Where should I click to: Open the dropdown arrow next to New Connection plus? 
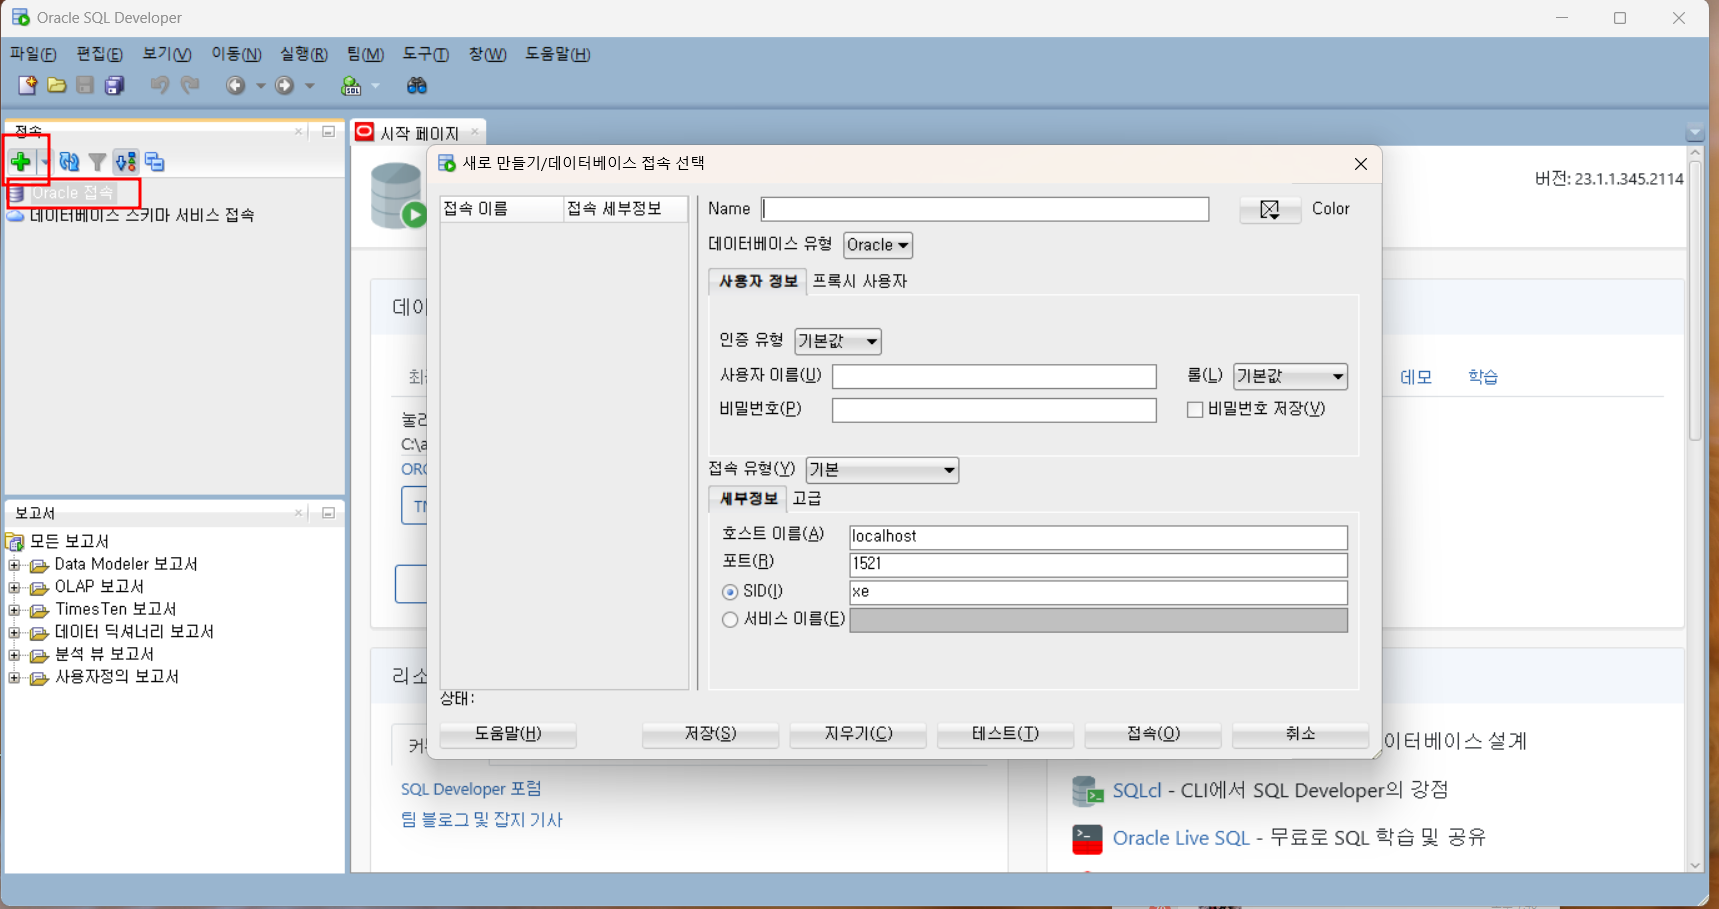pos(44,162)
